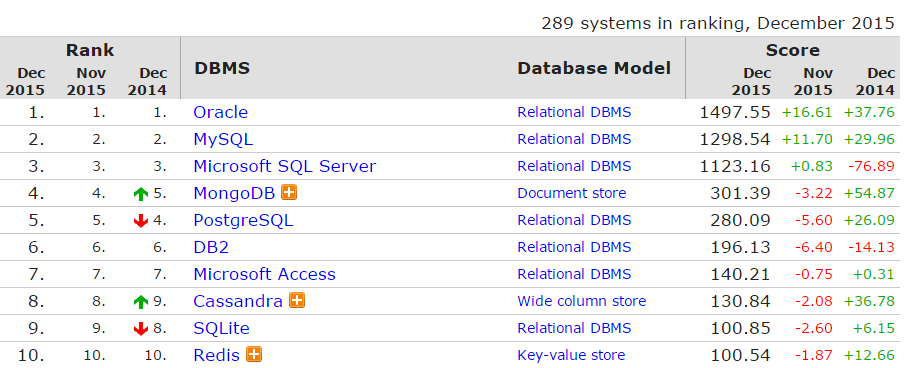This screenshot has width=909, height=368.
Task: Open the SQLite link
Action: point(221,328)
